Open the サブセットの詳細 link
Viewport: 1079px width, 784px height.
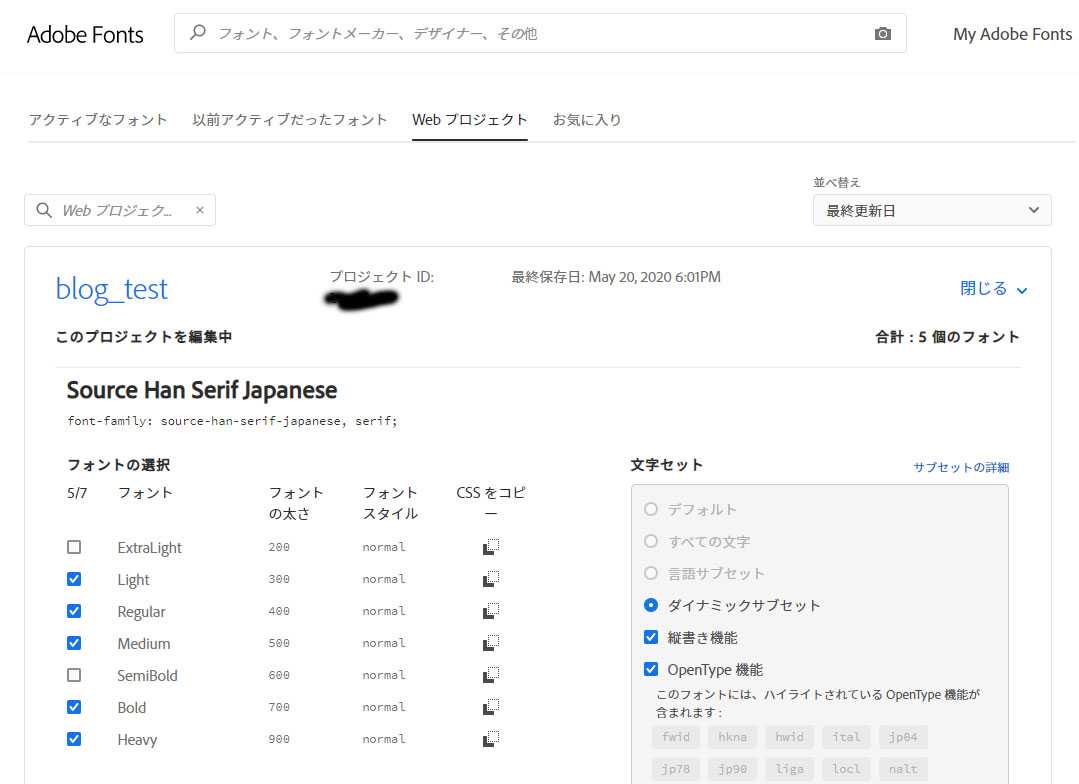pos(960,467)
